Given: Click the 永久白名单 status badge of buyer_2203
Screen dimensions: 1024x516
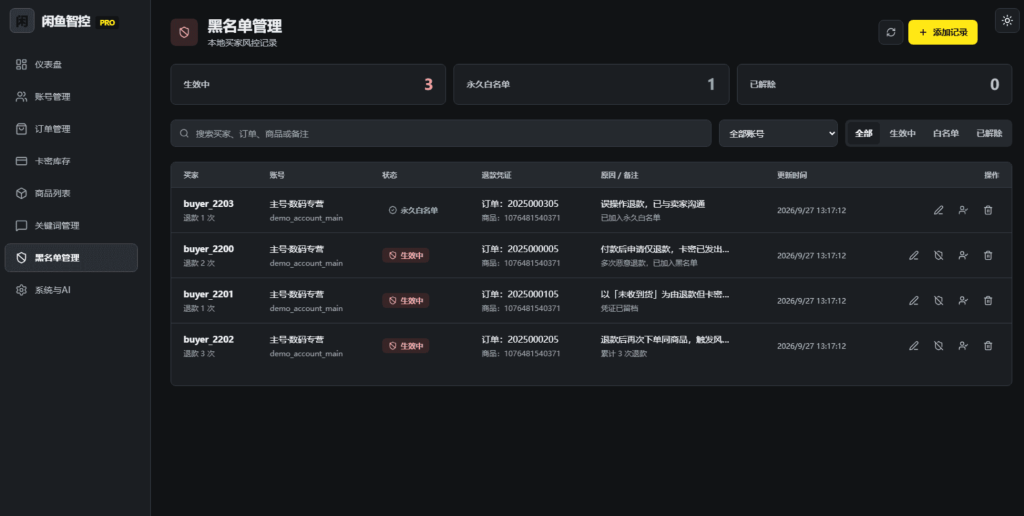Looking at the screenshot, I should pos(413,210).
